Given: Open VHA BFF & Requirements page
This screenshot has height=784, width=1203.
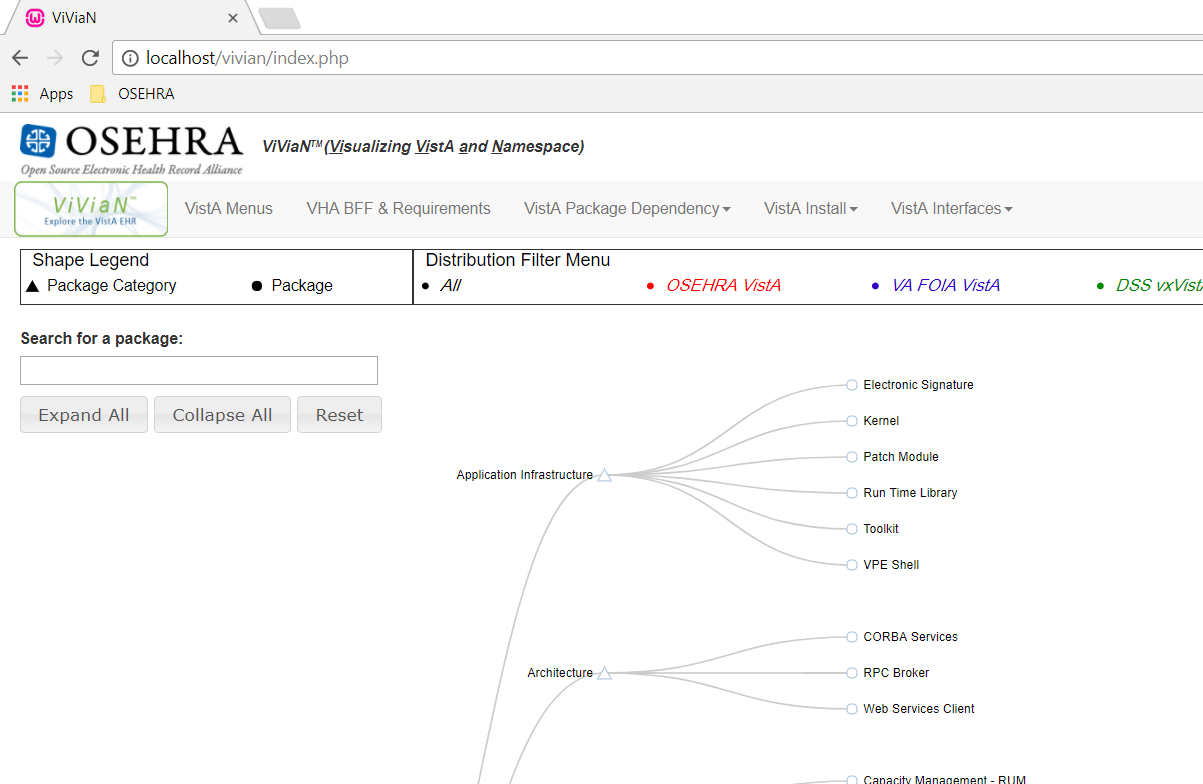Looking at the screenshot, I should coord(398,209).
